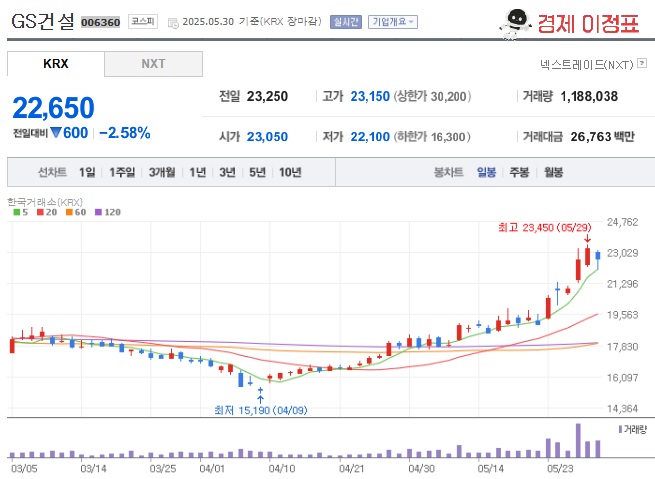
Task: Click the 하한가 16,300 text
Action: click(432, 137)
